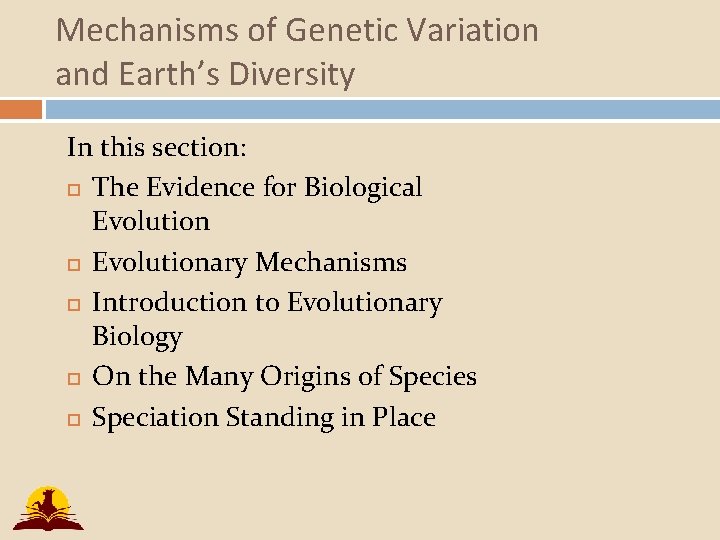Open the 'Evolutionary Mechanisms' item
This screenshot has height=540, width=720.
pos(249,262)
